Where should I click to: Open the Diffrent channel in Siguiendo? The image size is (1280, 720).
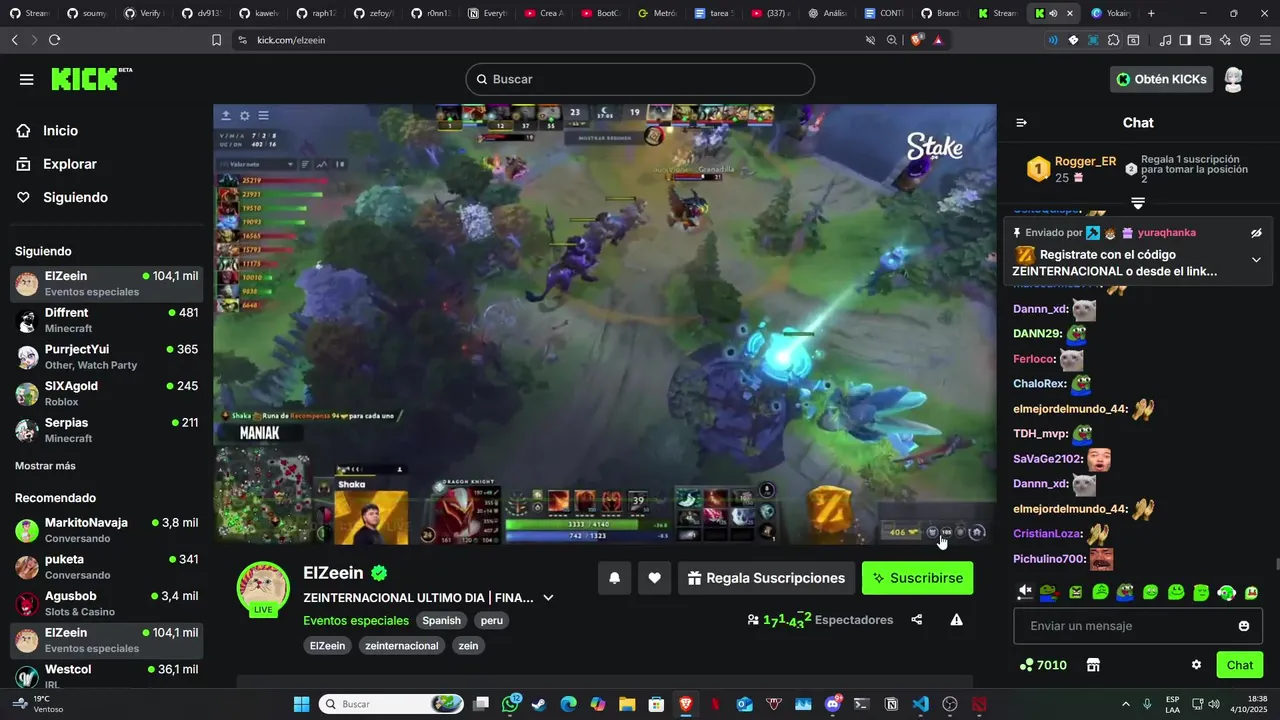coord(106,320)
